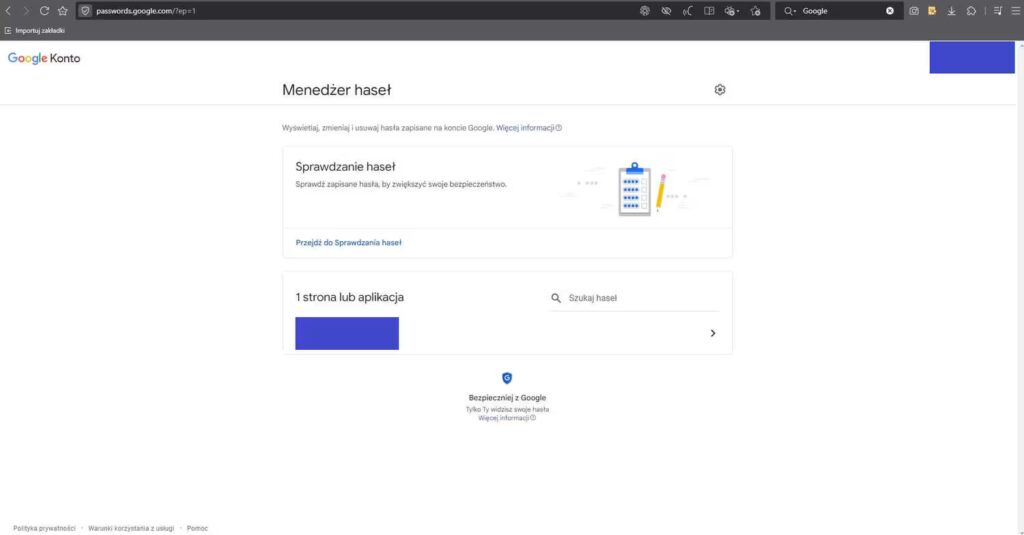This screenshot has height=535, width=1024.
Task: Click the help circle icon after Więcej informacji
Action: [x=559, y=128]
